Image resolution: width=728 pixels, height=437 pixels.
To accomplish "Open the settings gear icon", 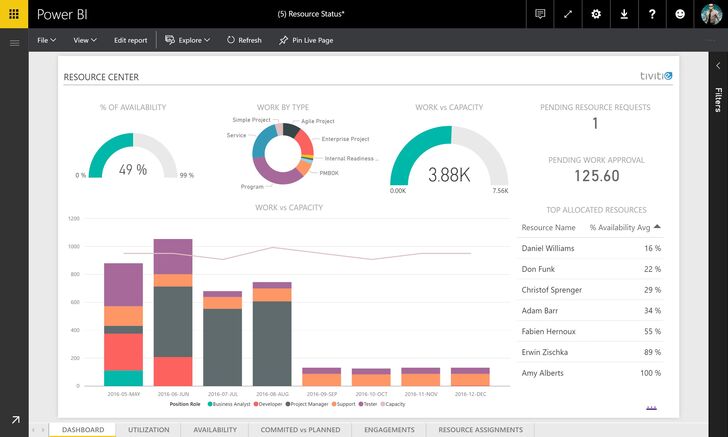I will coord(596,14).
